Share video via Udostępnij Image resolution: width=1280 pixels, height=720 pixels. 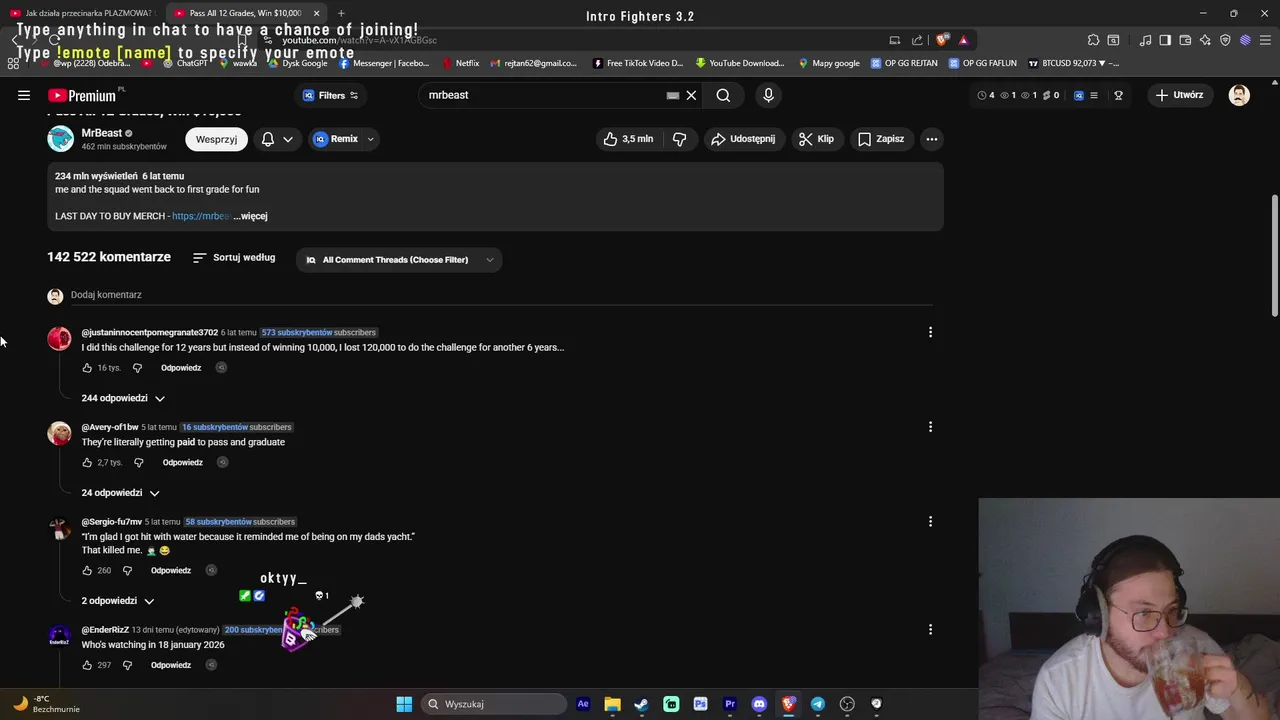coord(743,139)
